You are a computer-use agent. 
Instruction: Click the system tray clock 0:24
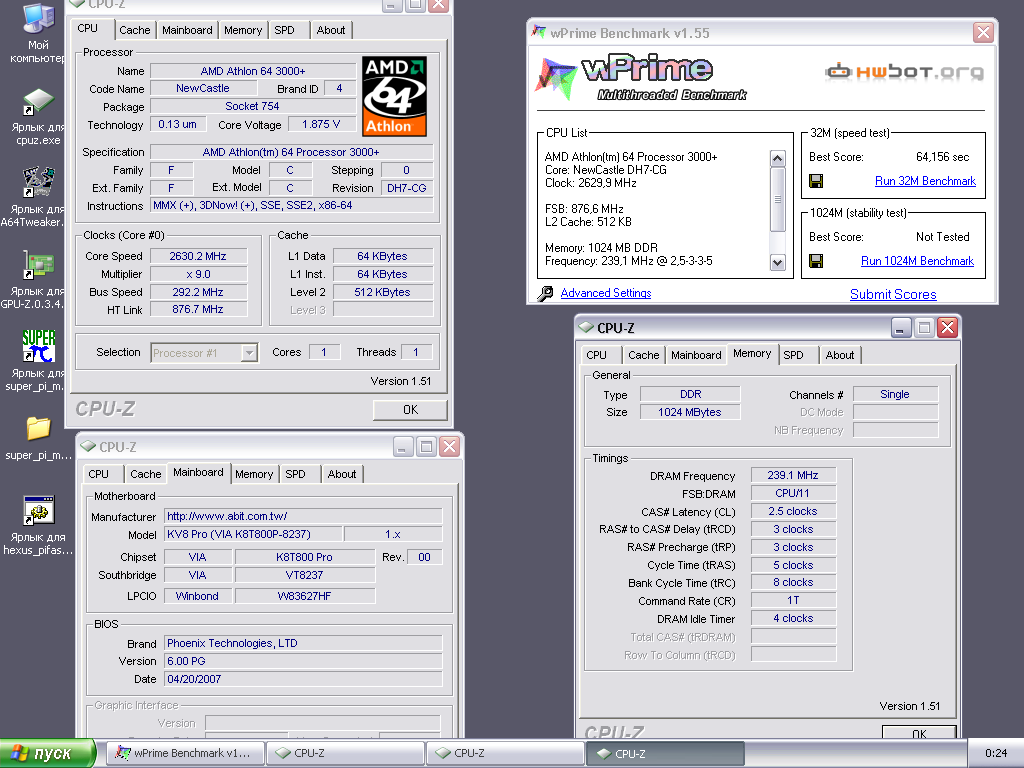pos(996,753)
